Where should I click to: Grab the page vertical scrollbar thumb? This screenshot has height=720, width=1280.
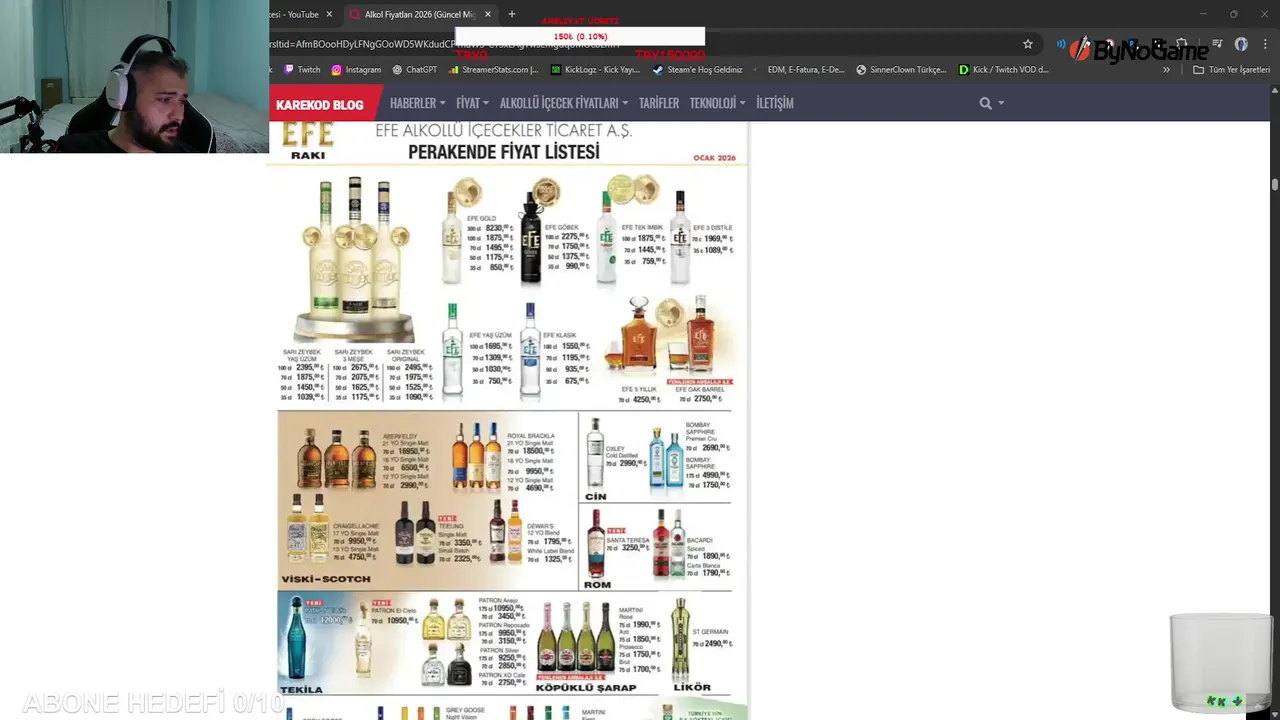click(x=1275, y=184)
